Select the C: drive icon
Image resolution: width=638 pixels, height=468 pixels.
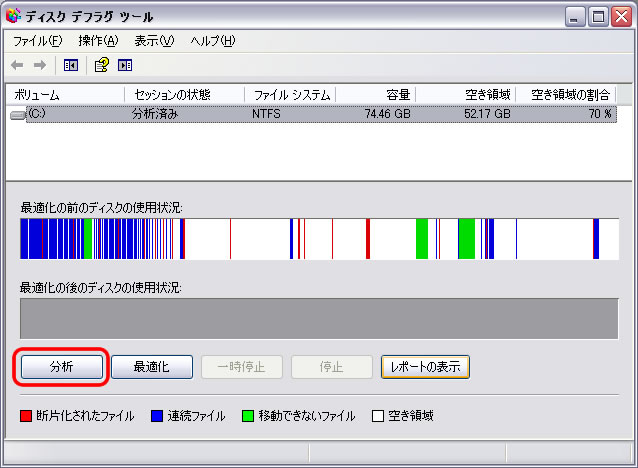pyautogui.click(x=18, y=115)
